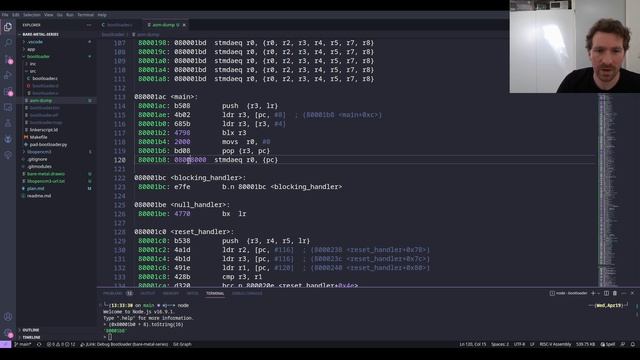
Task: Click the new terminal plus icon
Action: pos(593,293)
